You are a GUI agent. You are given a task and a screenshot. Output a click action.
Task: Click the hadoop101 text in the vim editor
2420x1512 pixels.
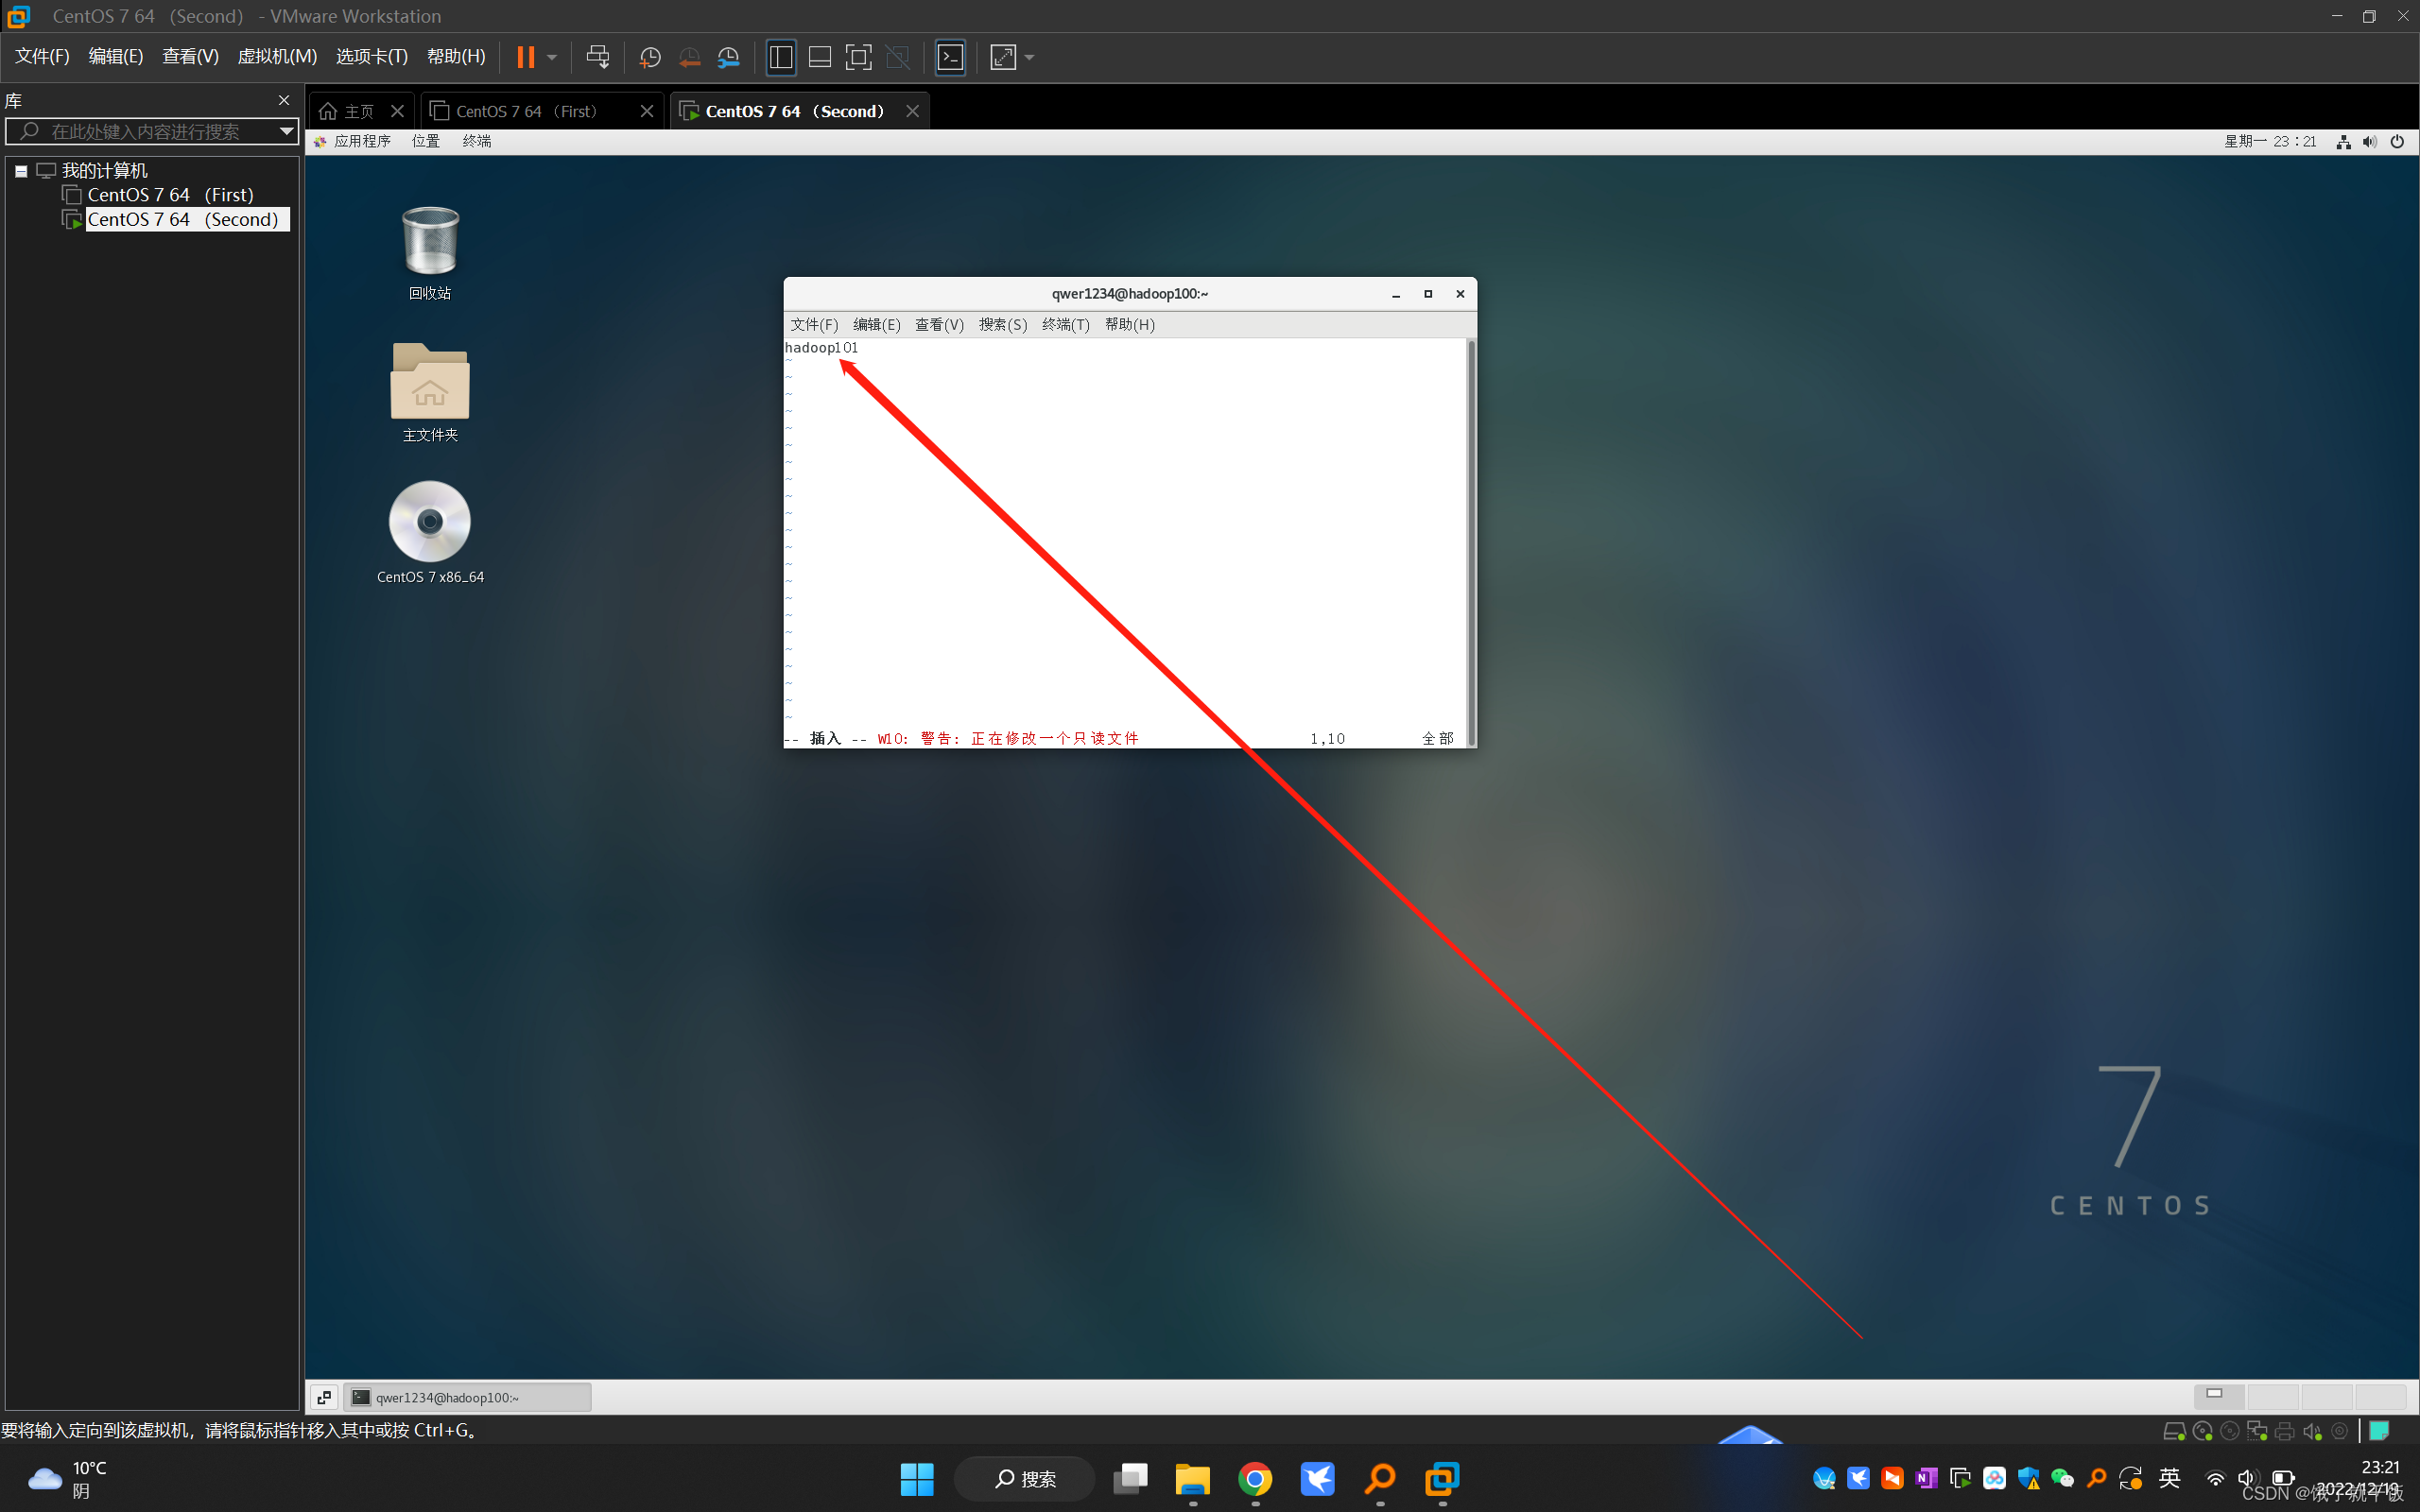(821, 347)
